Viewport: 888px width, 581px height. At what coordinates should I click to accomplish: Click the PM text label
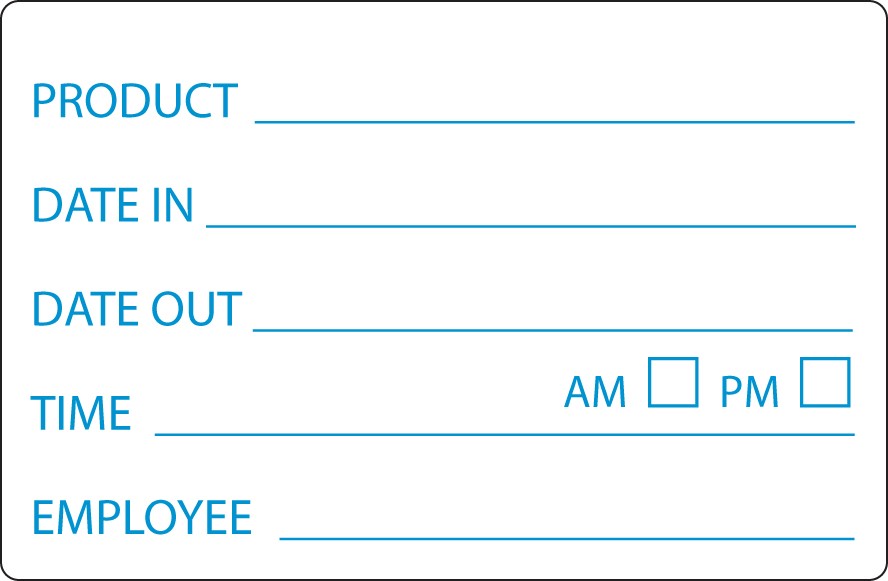[x=749, y=393]
